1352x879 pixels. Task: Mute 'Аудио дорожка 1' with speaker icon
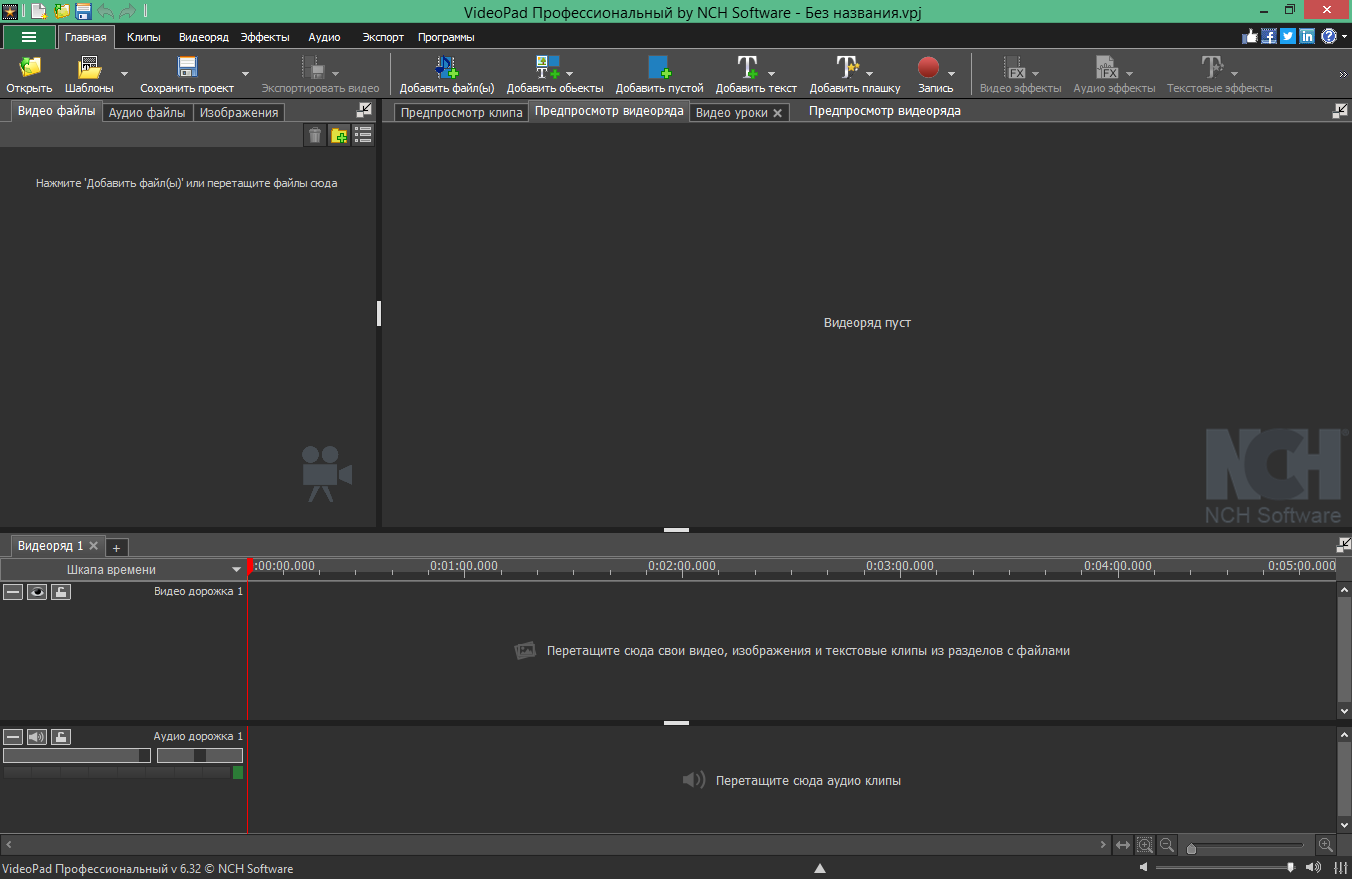[x=36, y=736]
